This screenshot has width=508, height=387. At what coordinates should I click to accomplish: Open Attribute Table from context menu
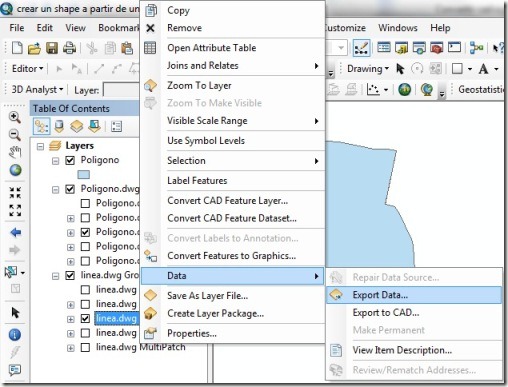232,48
